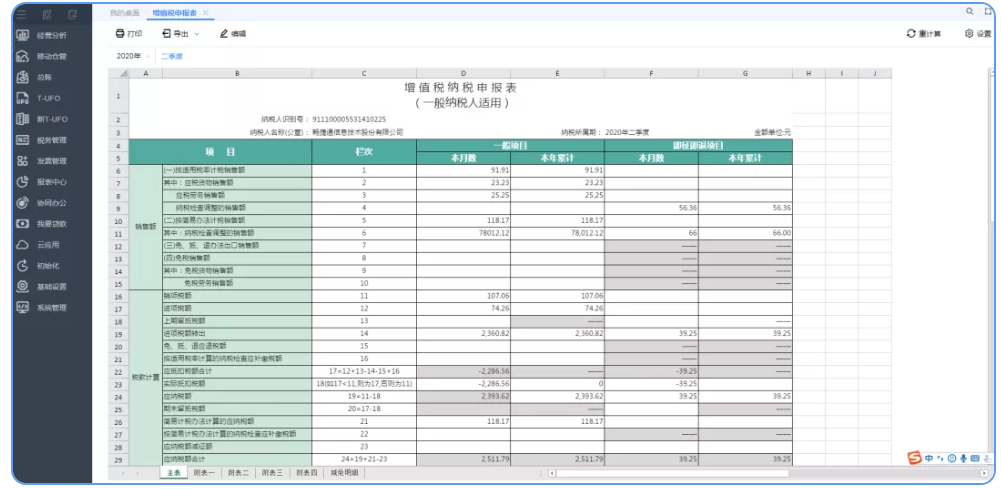This screenshot has height=489, width=1001.
Task: Switch to the 附表一 sheet tab
Action: (204, 473)
